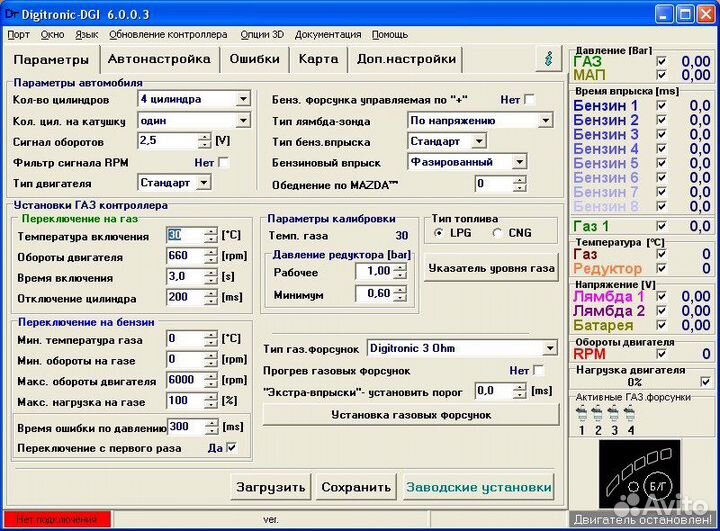The height and width of the screenshot is (531, 720).
Task: Open the Окно menu
Action: point(52,34)
